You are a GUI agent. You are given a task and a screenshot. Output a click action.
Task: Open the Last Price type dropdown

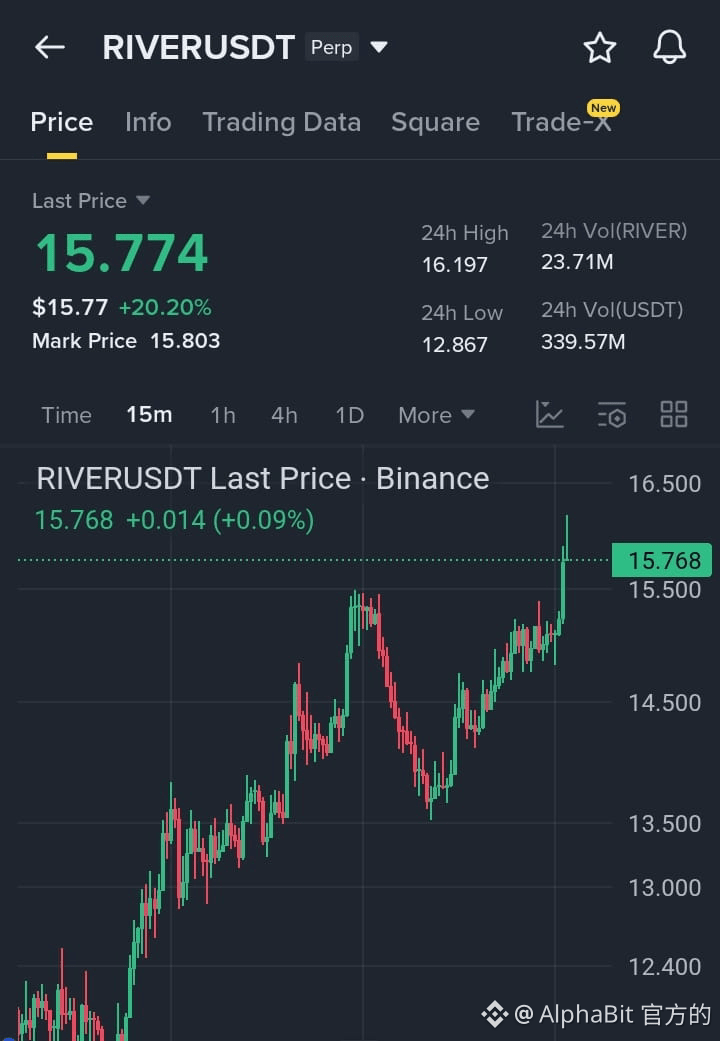(92, 200)
